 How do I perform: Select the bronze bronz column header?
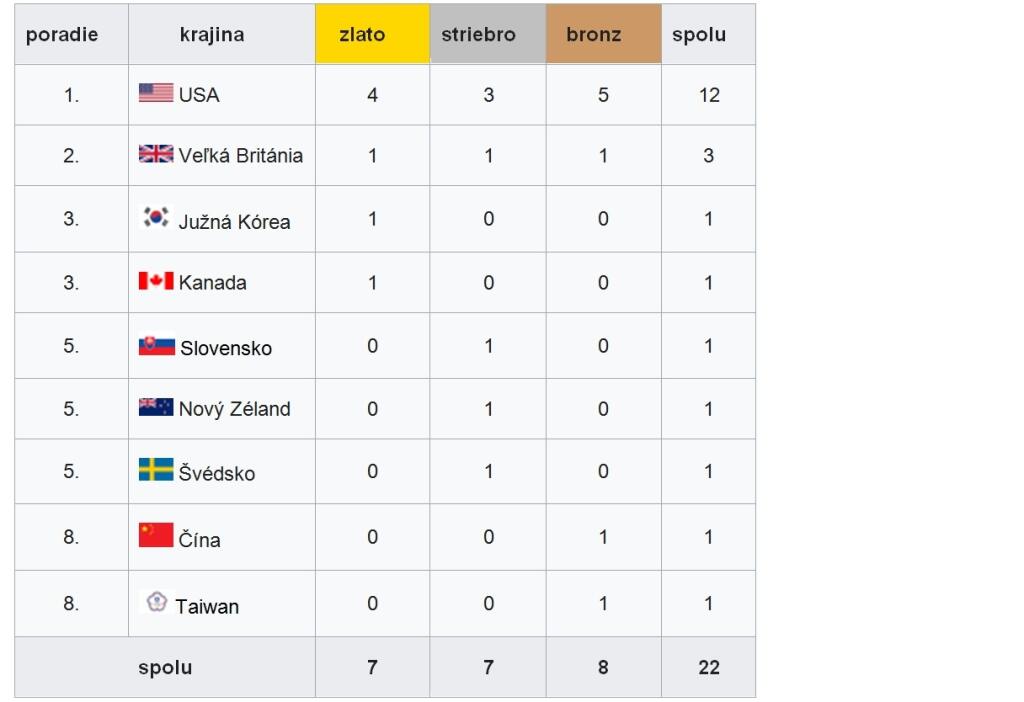(603, 34)
